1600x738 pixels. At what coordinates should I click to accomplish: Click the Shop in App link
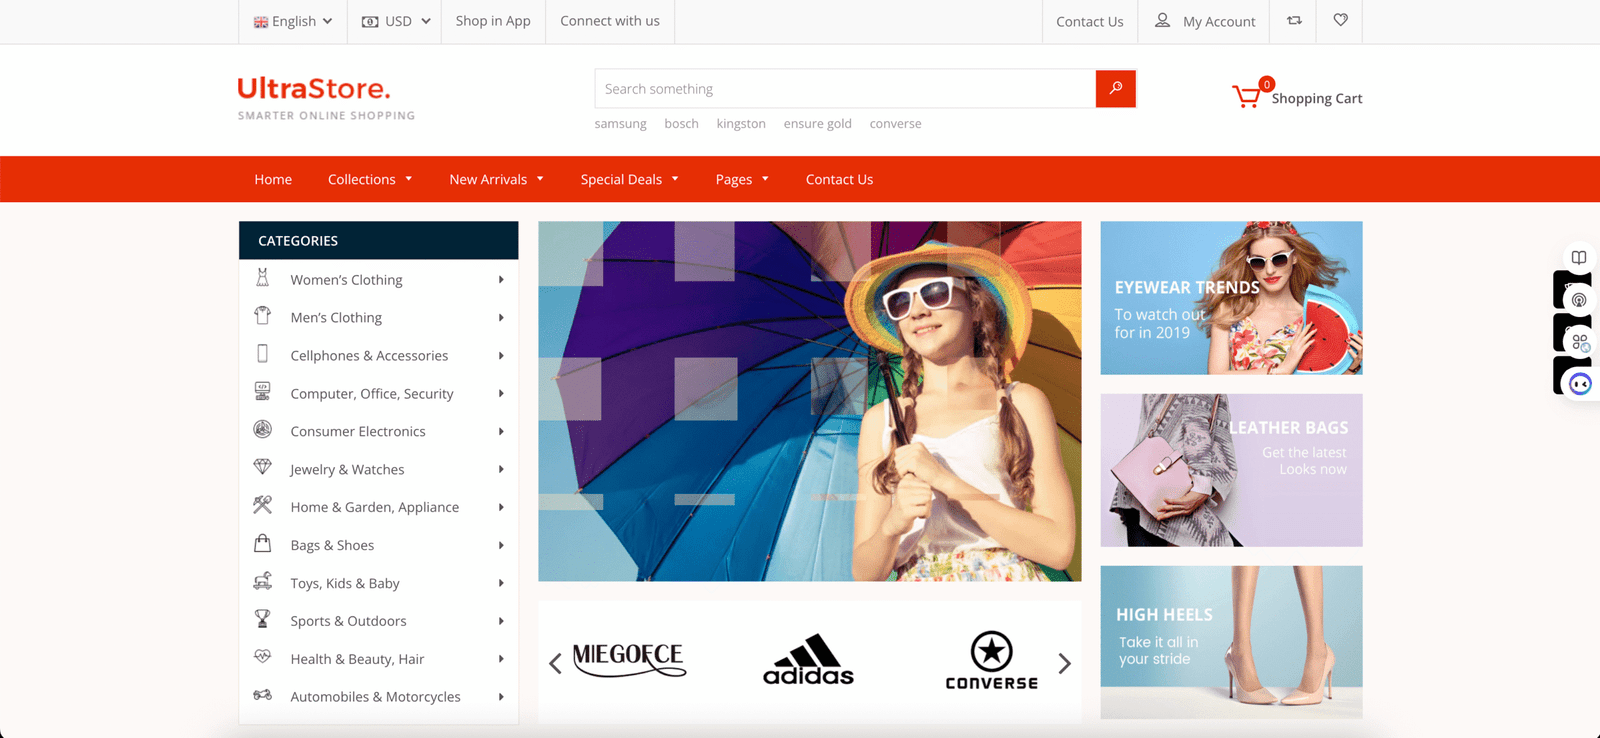493,21
